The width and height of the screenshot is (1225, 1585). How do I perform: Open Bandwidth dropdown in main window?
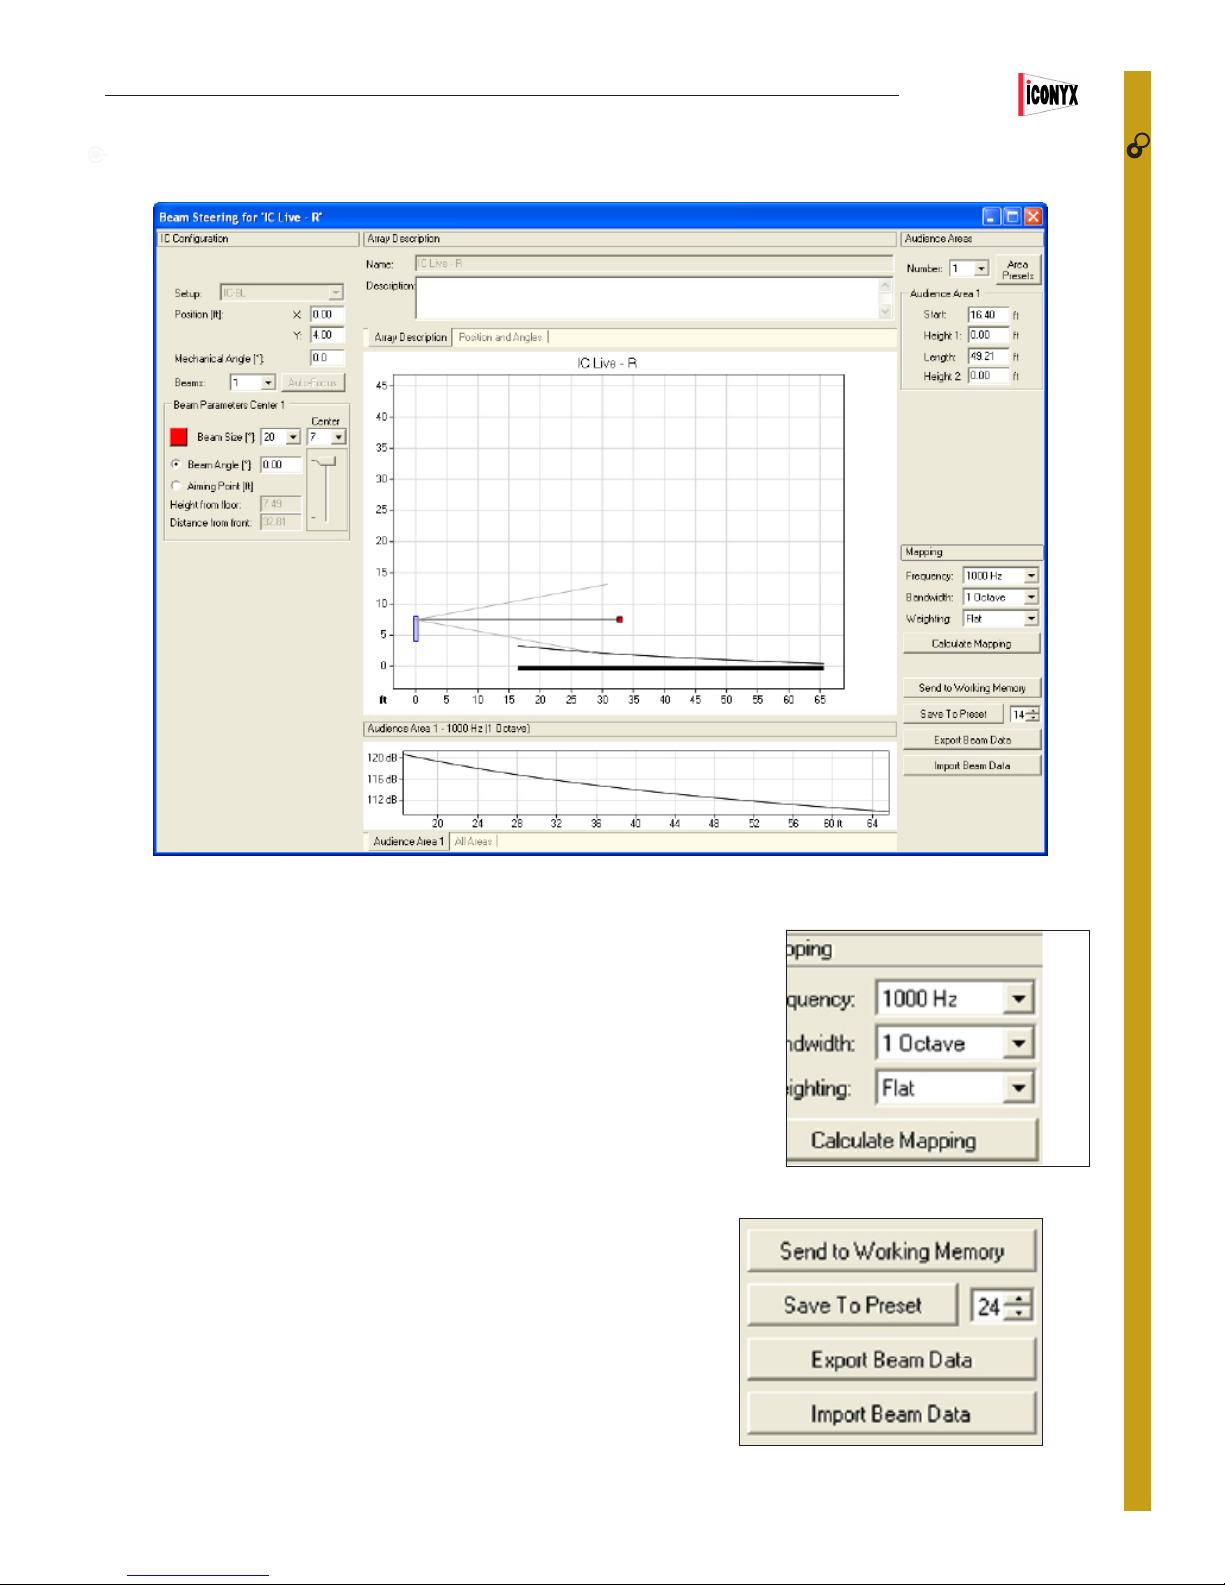click(1031, 597)
